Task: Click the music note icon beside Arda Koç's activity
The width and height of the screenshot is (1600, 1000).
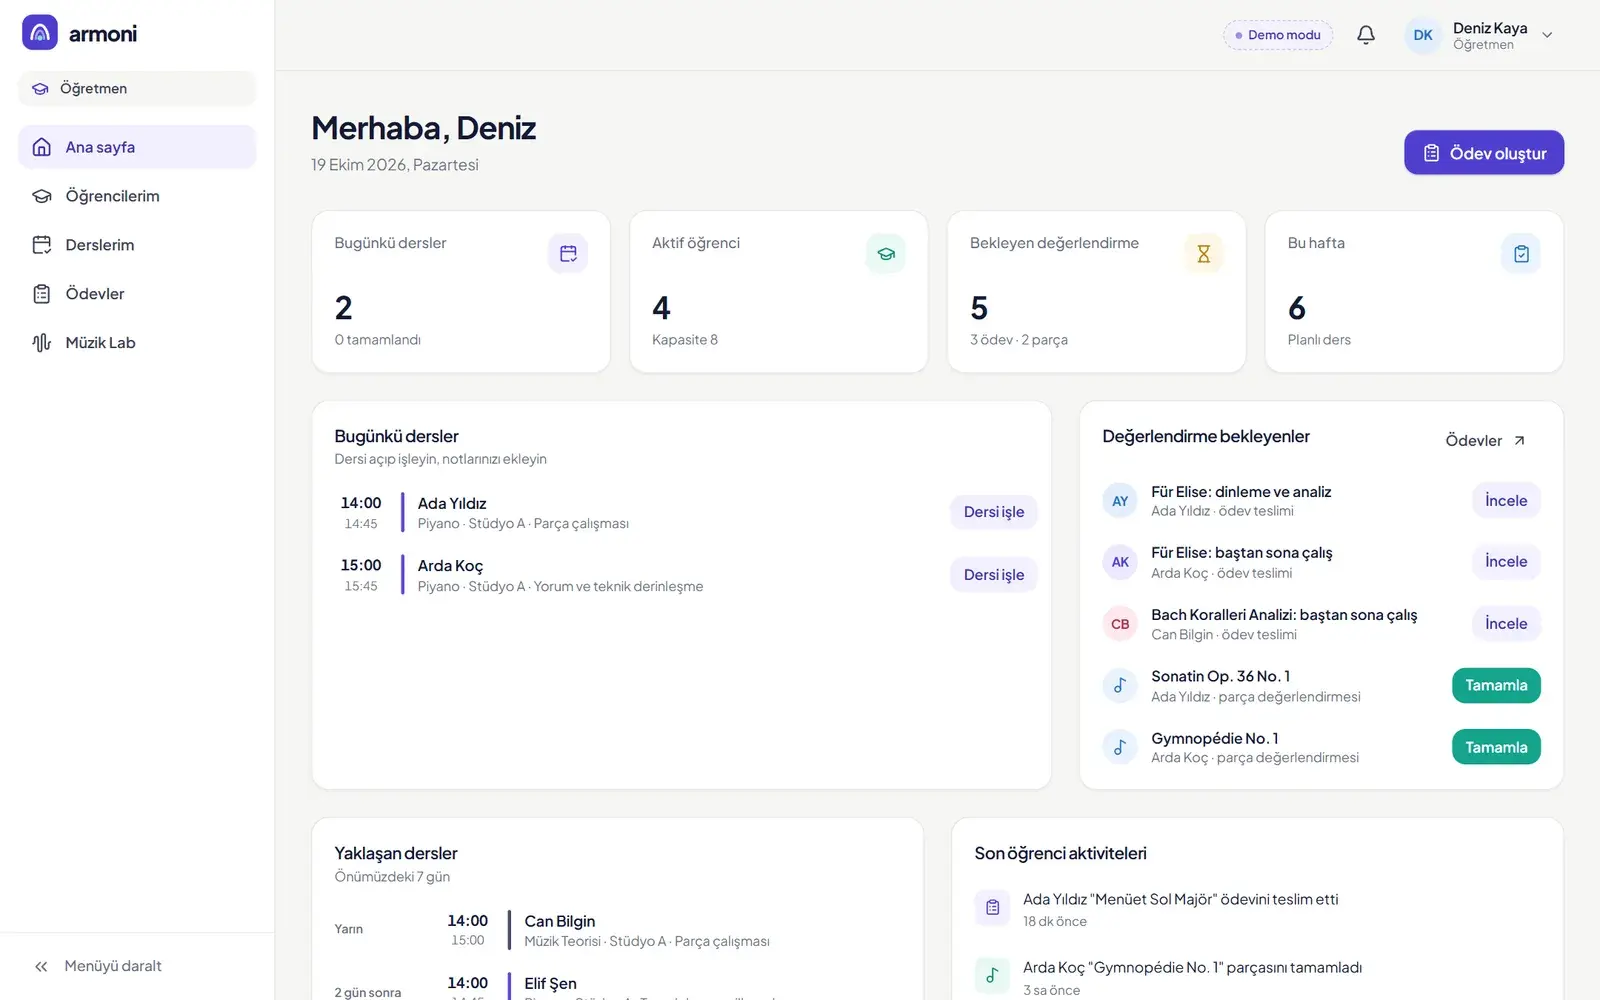Action: pyautogui.click(x=992, y=975)
